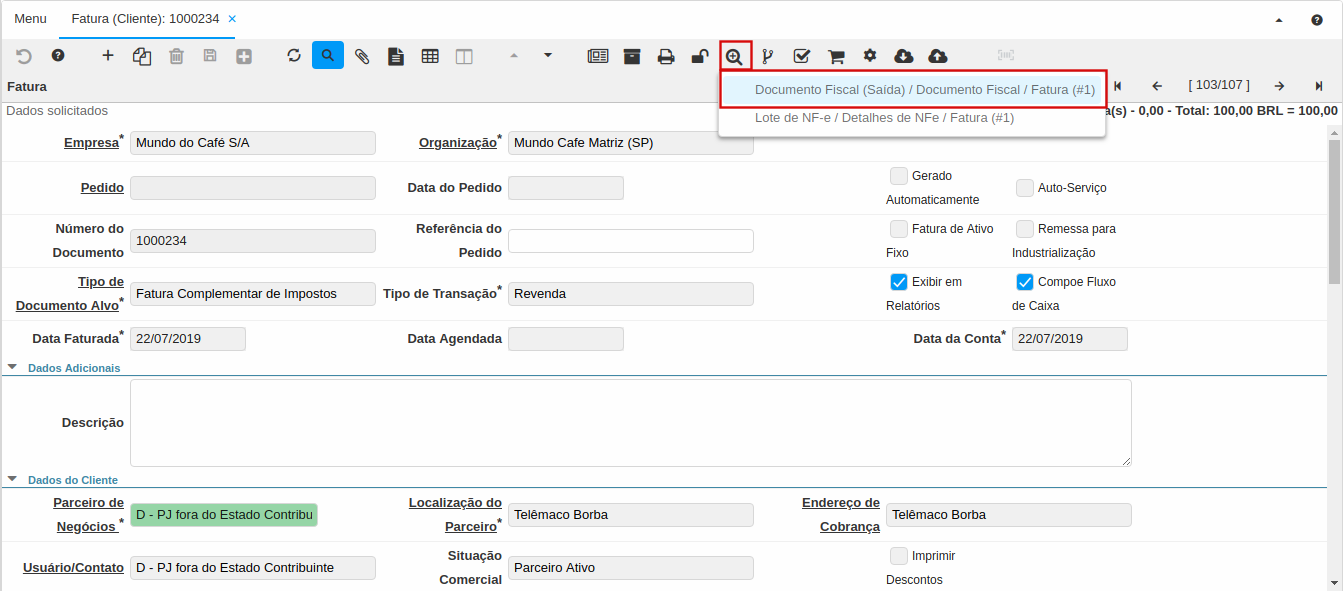The width and height of the screenshot is (1343, 591).
Task: Select Lote de NF-e menu entry
Action: 884,118
